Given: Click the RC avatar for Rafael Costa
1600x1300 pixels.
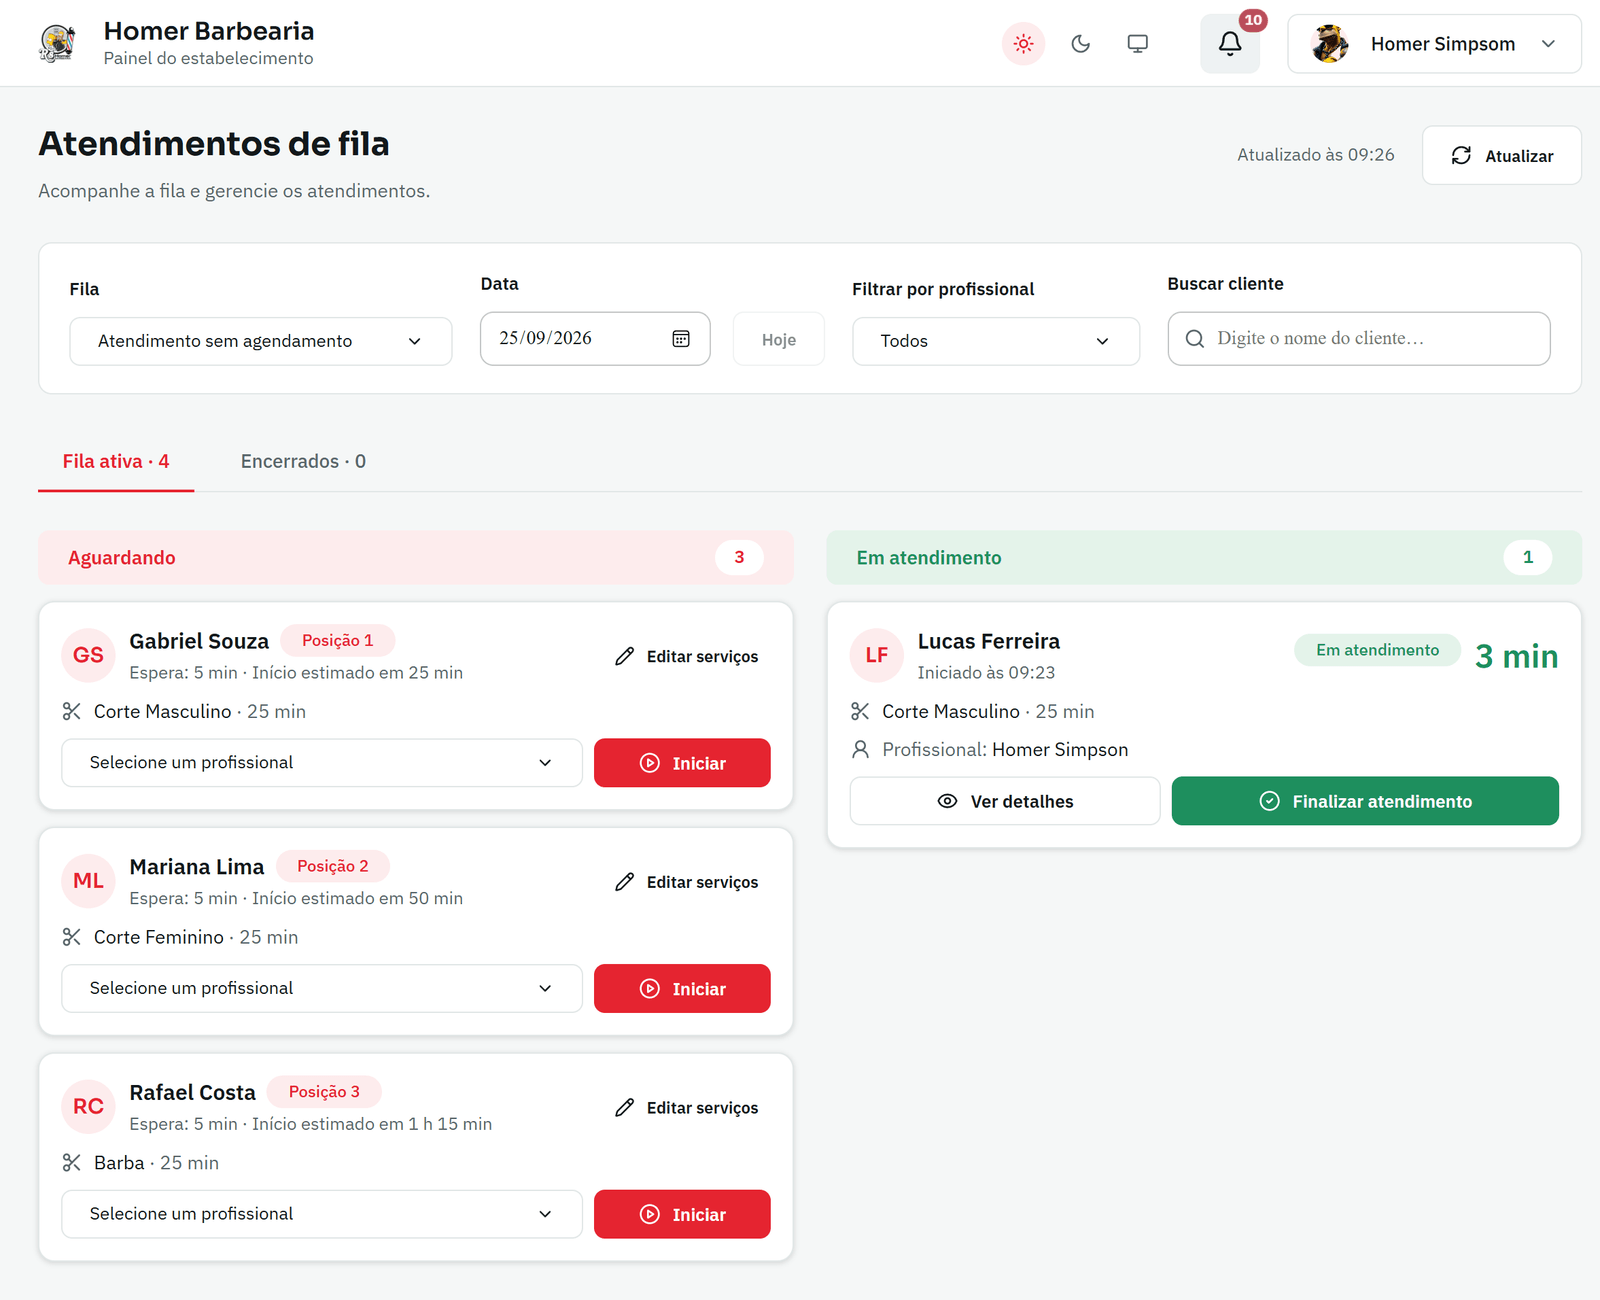Looking at the screenshot, I should [88, 1107].
